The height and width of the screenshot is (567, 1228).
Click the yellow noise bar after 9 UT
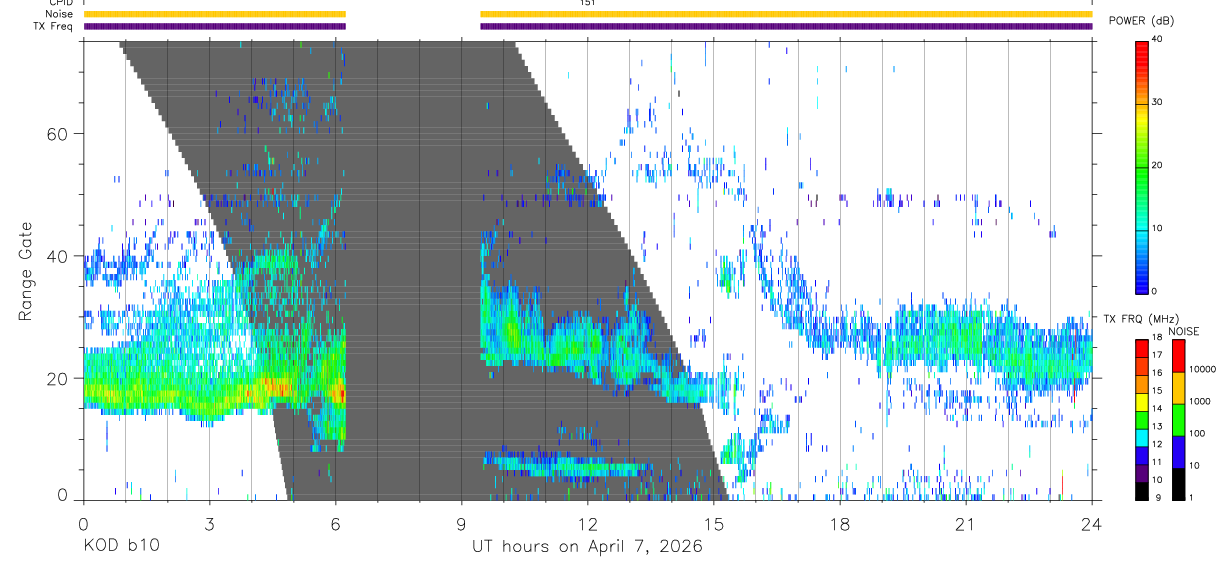pos(786,14)
